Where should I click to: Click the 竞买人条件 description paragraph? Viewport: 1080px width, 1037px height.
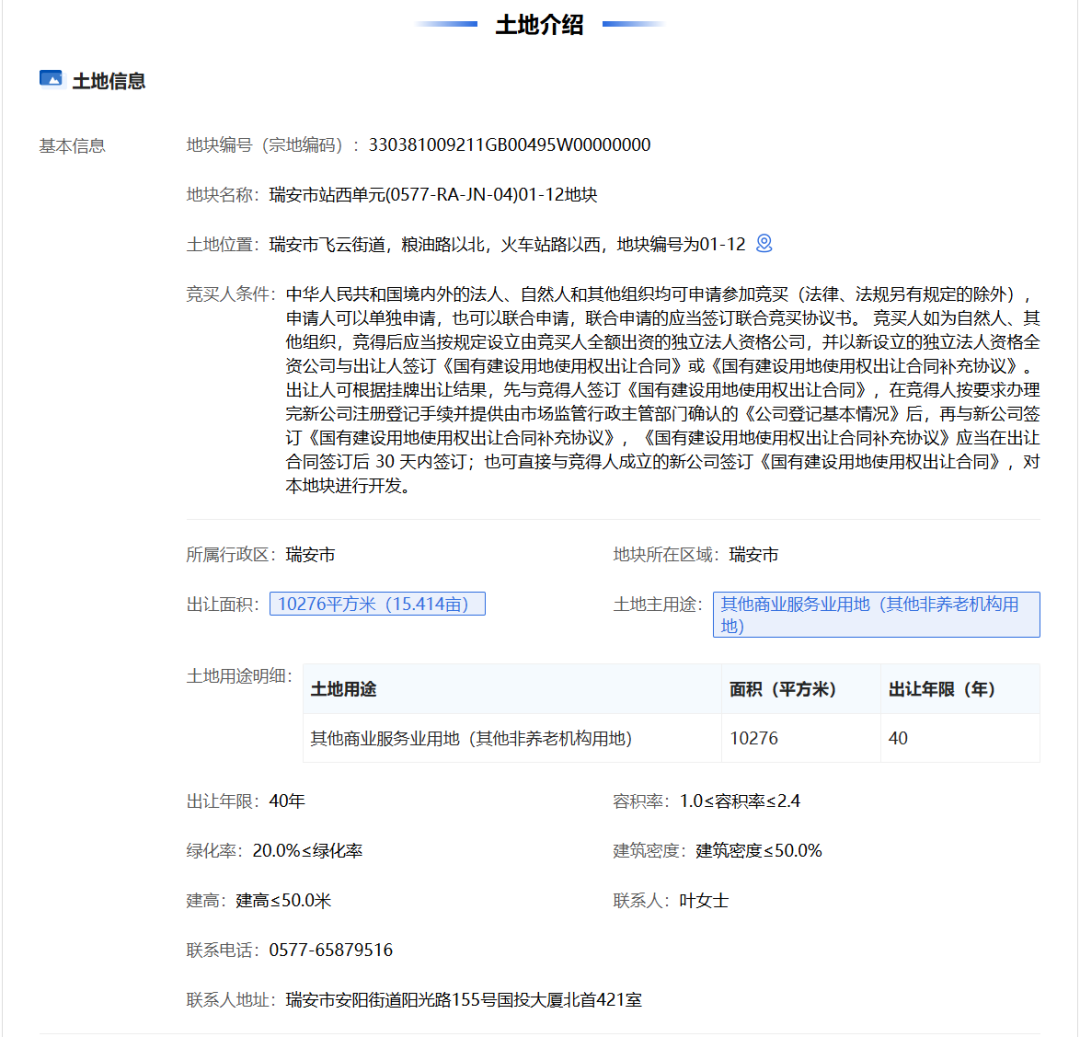[662, 390]
